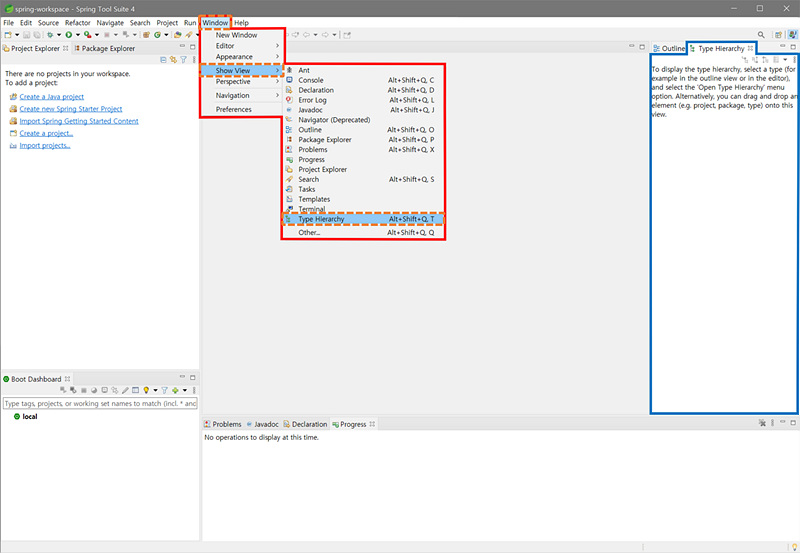Open the Refactor menu
The width and height of the screenshot is (800, 553).
tap(78, 23)
